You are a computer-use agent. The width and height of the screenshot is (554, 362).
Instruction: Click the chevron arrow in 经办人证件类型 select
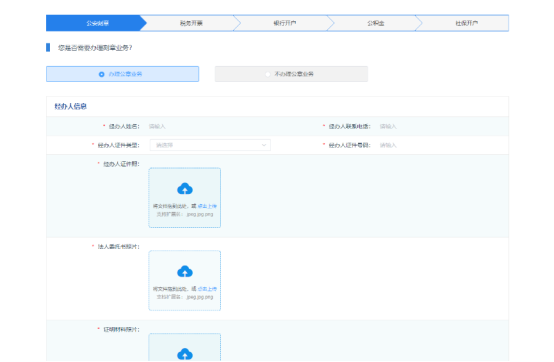tap(264, 145)
